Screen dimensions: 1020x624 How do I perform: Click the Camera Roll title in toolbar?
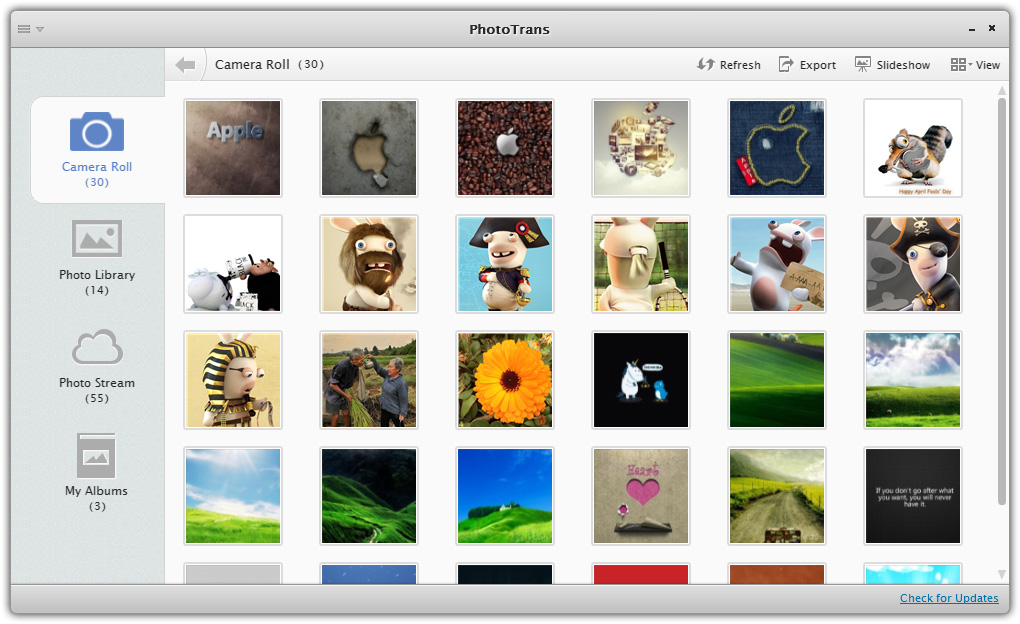[252, 64]
